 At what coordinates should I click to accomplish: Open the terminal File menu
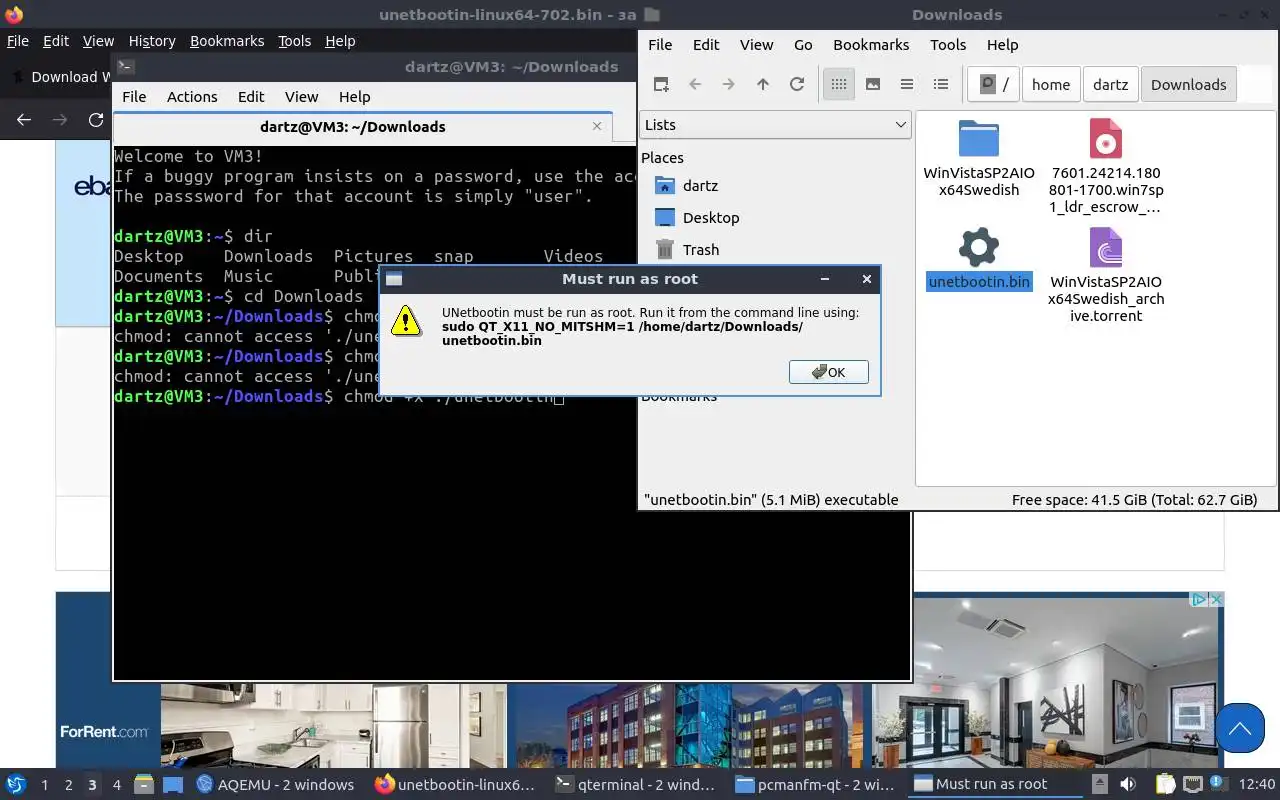pos(134,97)
